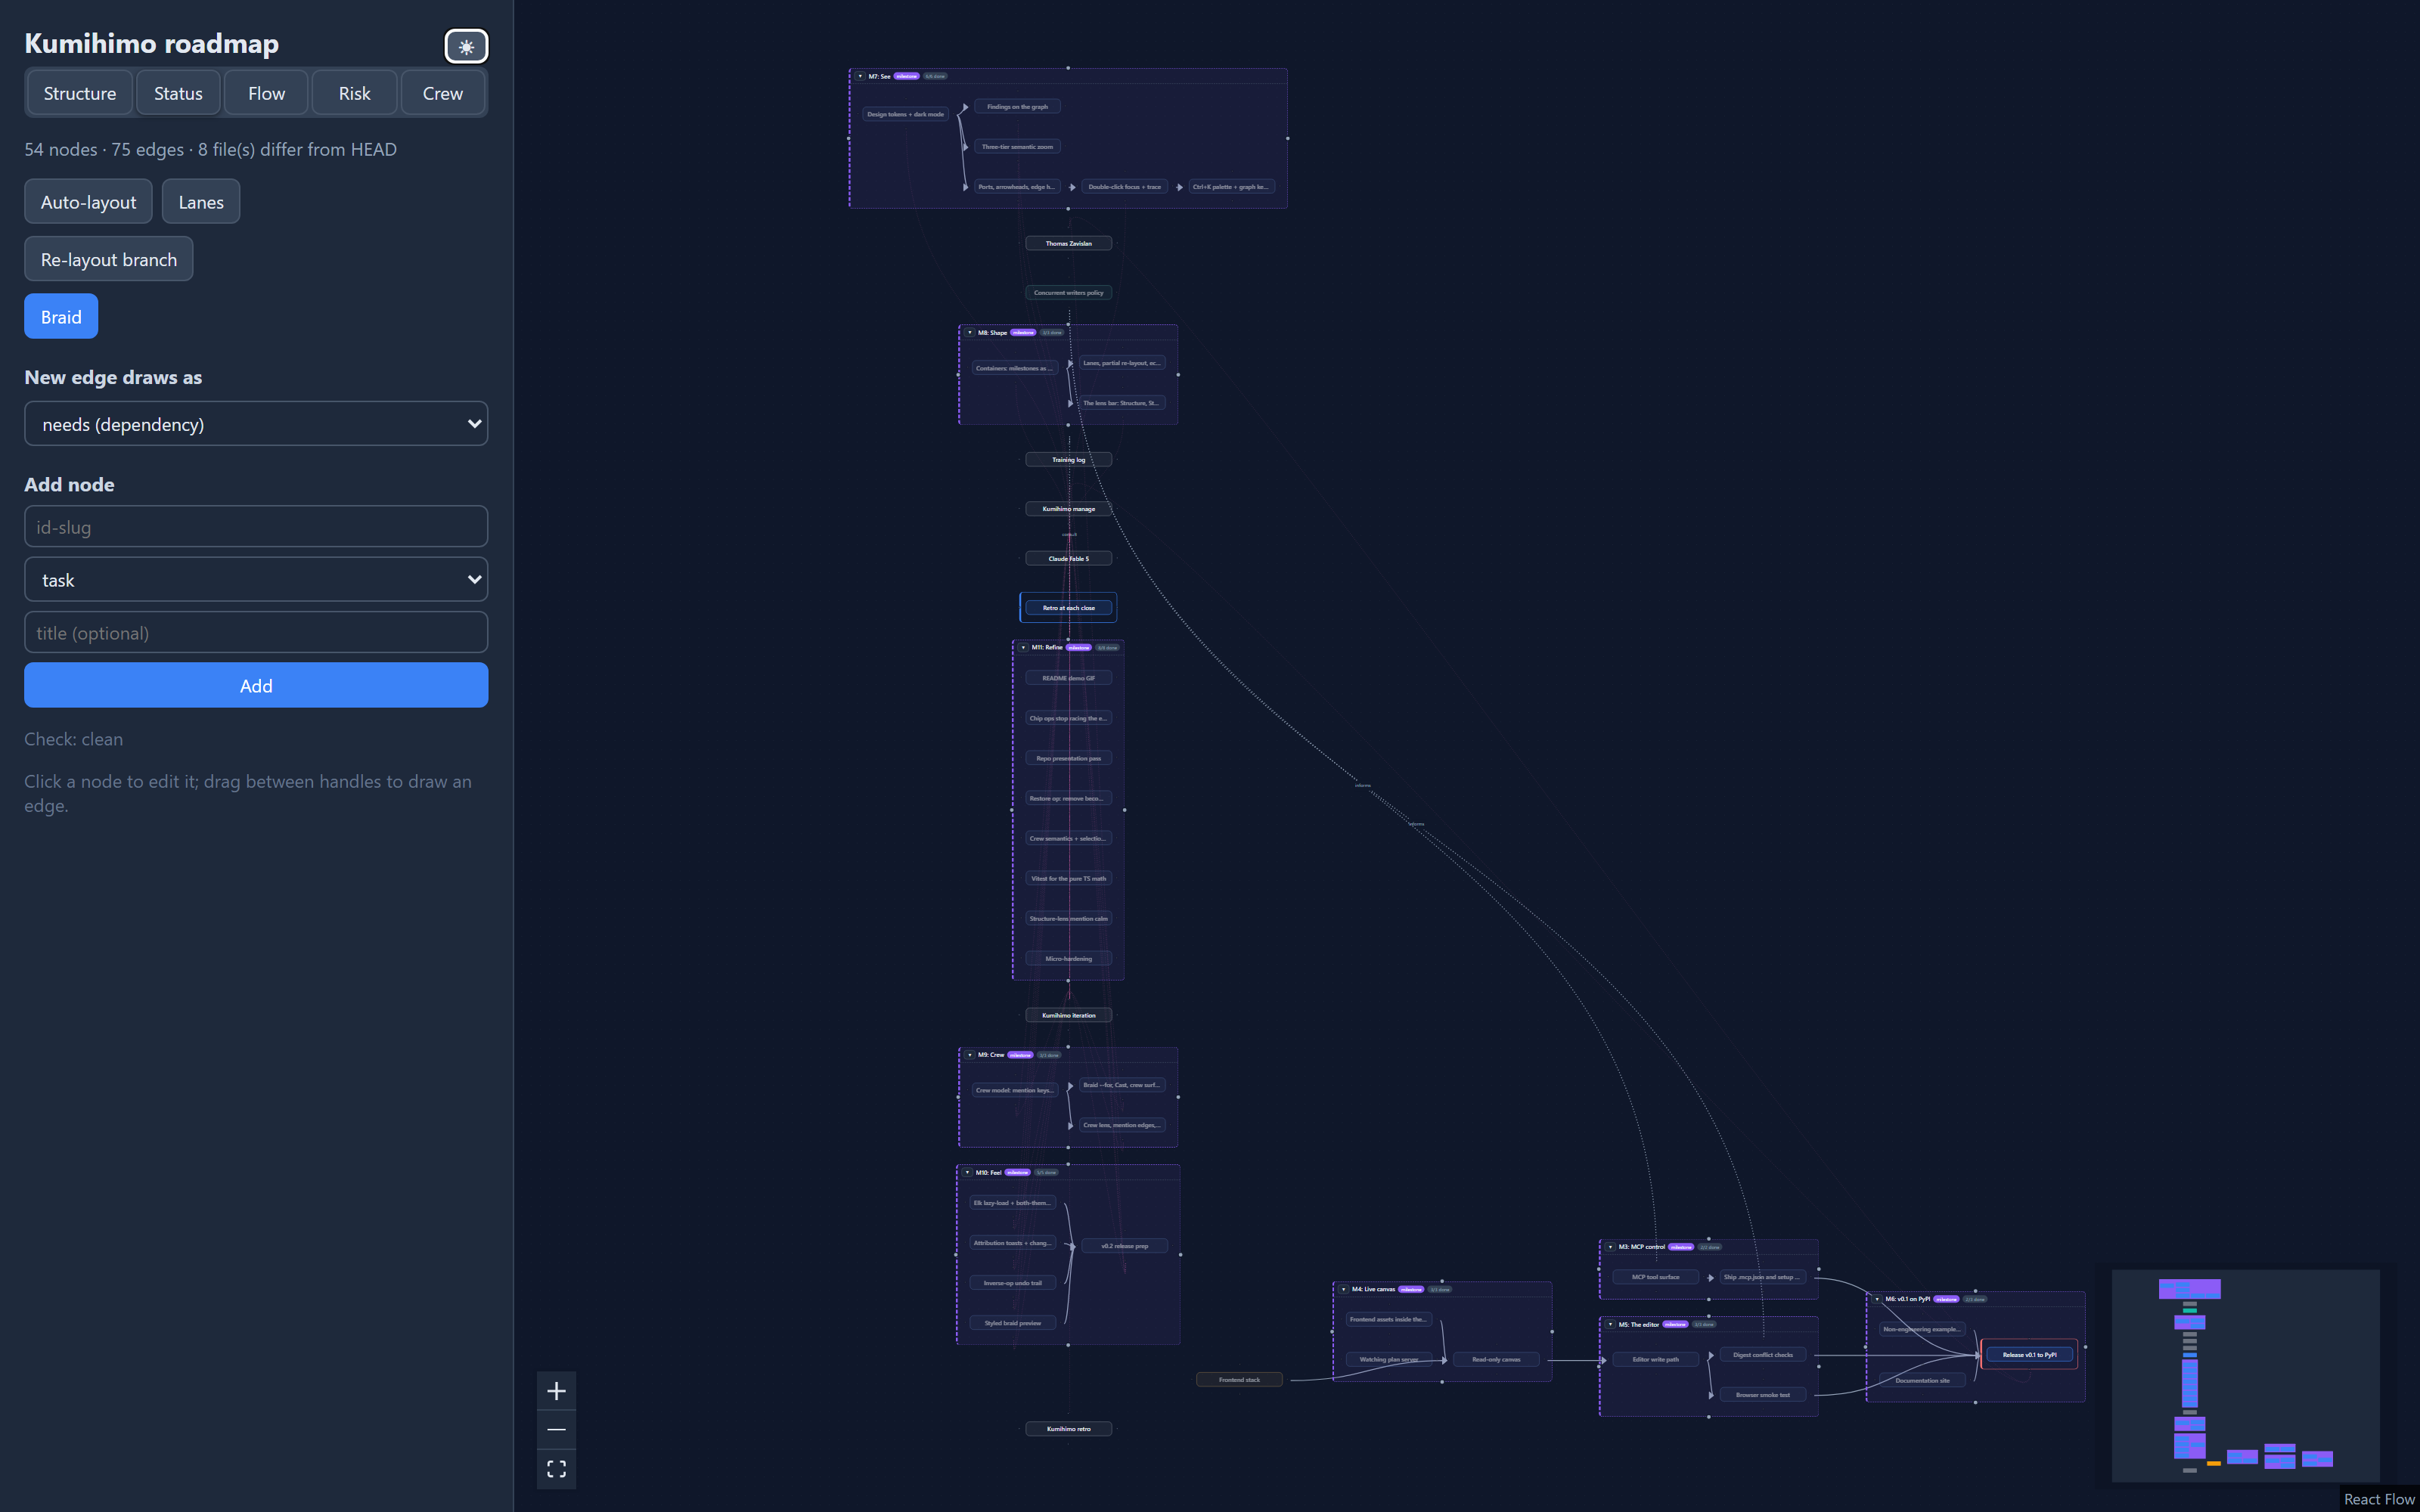Click the Lanes layout button
2420x1512 pixels.
pos(201,202)
